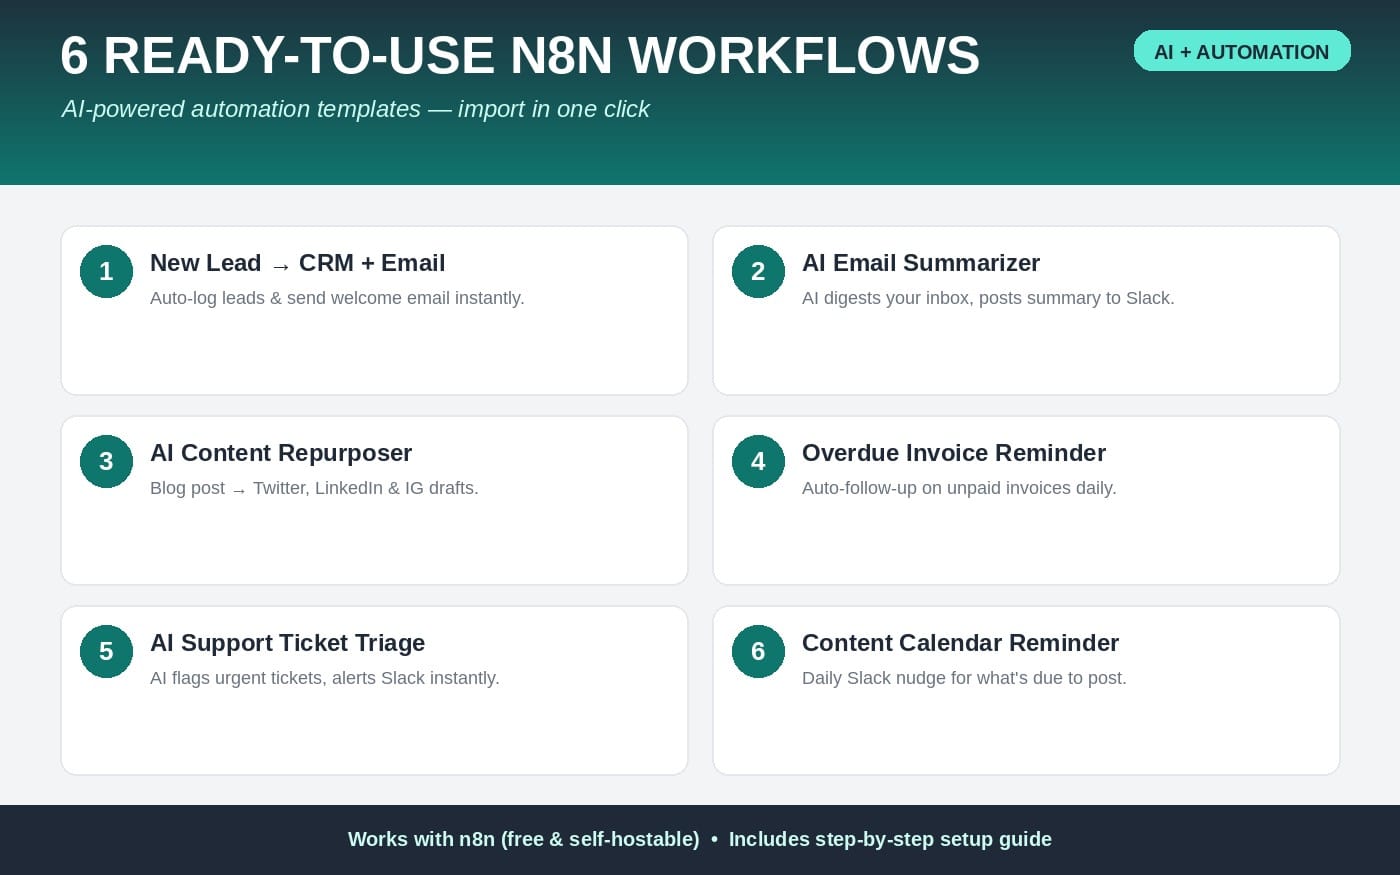This screenshot has height=875, width=1400.
Task: Click the number 6 circle badge
Action: [x=758, y=651]
